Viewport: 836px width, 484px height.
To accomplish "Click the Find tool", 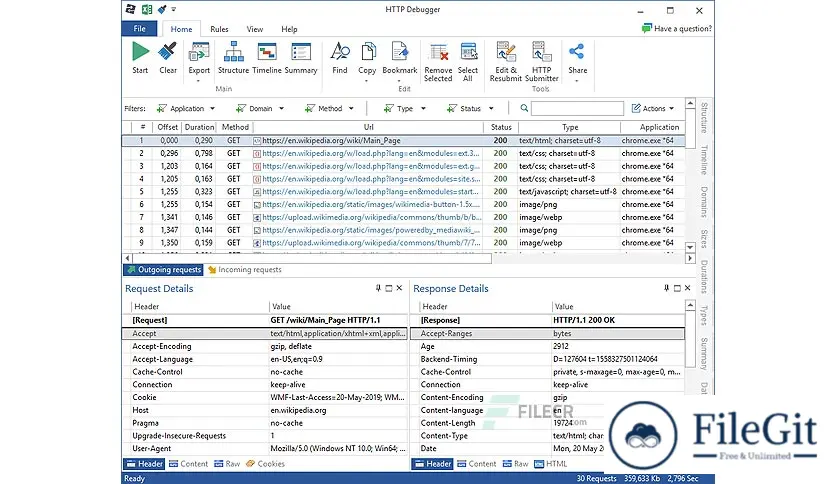I will 340,52.
